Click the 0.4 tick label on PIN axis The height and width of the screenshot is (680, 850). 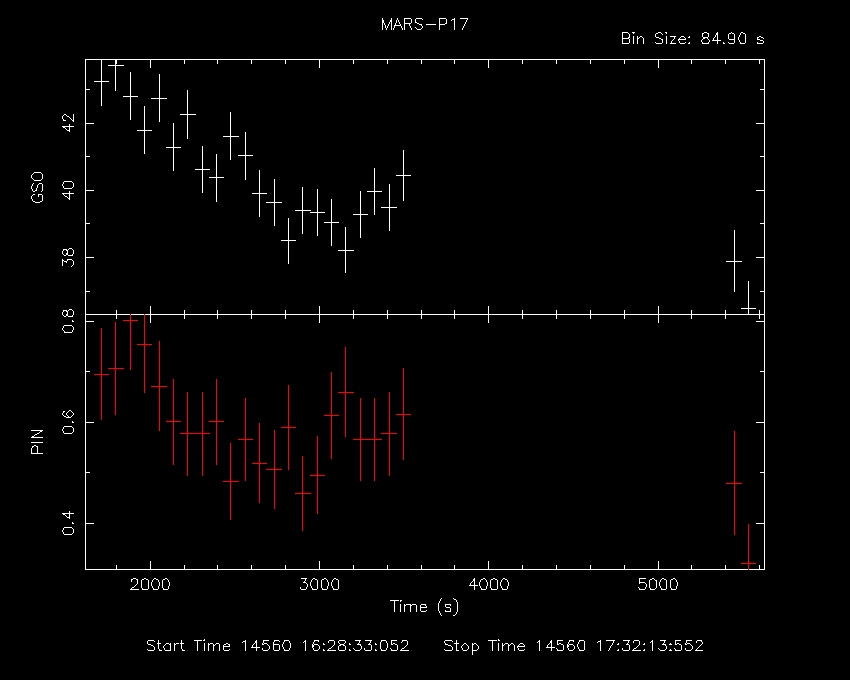click(x=69, y=523)
